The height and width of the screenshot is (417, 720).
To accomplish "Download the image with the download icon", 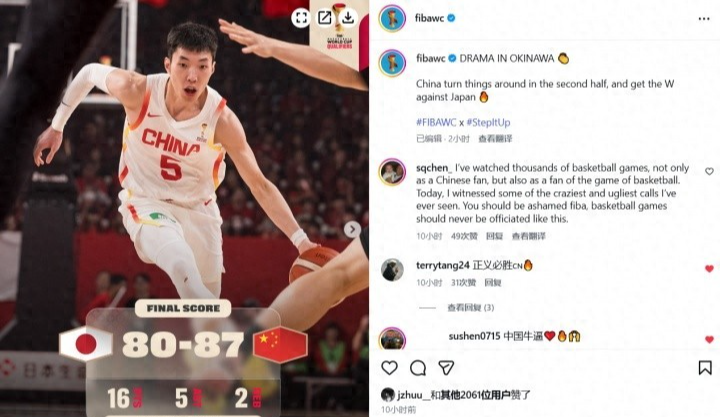I will (348, 18).
